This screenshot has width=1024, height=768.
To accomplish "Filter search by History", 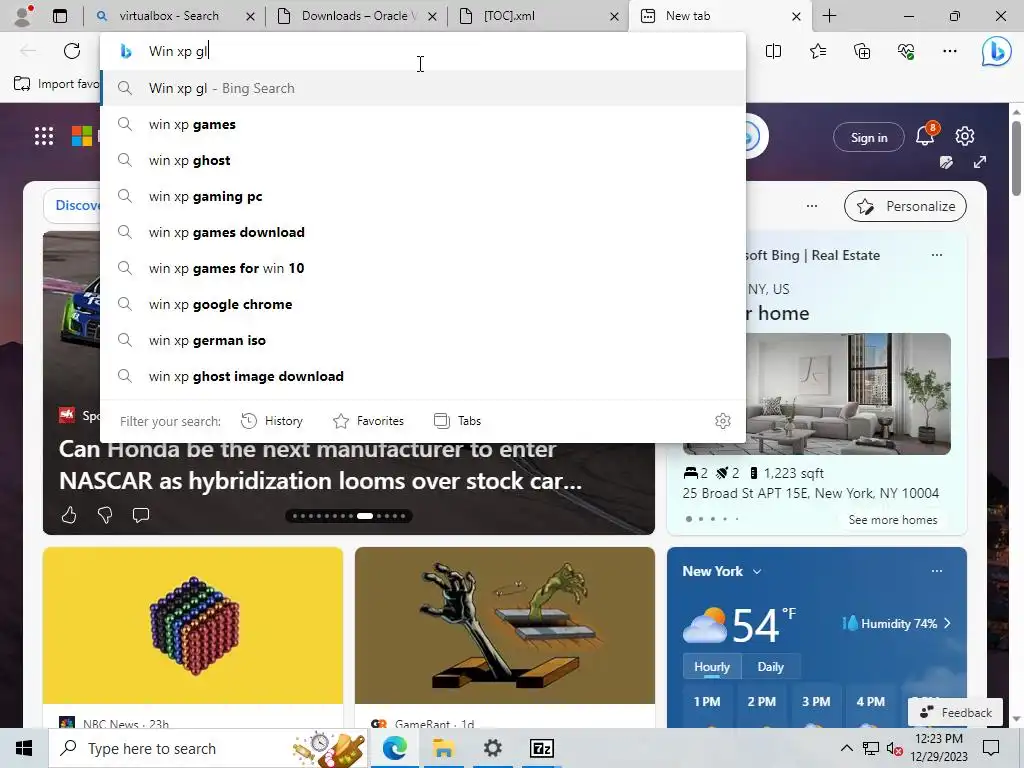I will (272, 421).
